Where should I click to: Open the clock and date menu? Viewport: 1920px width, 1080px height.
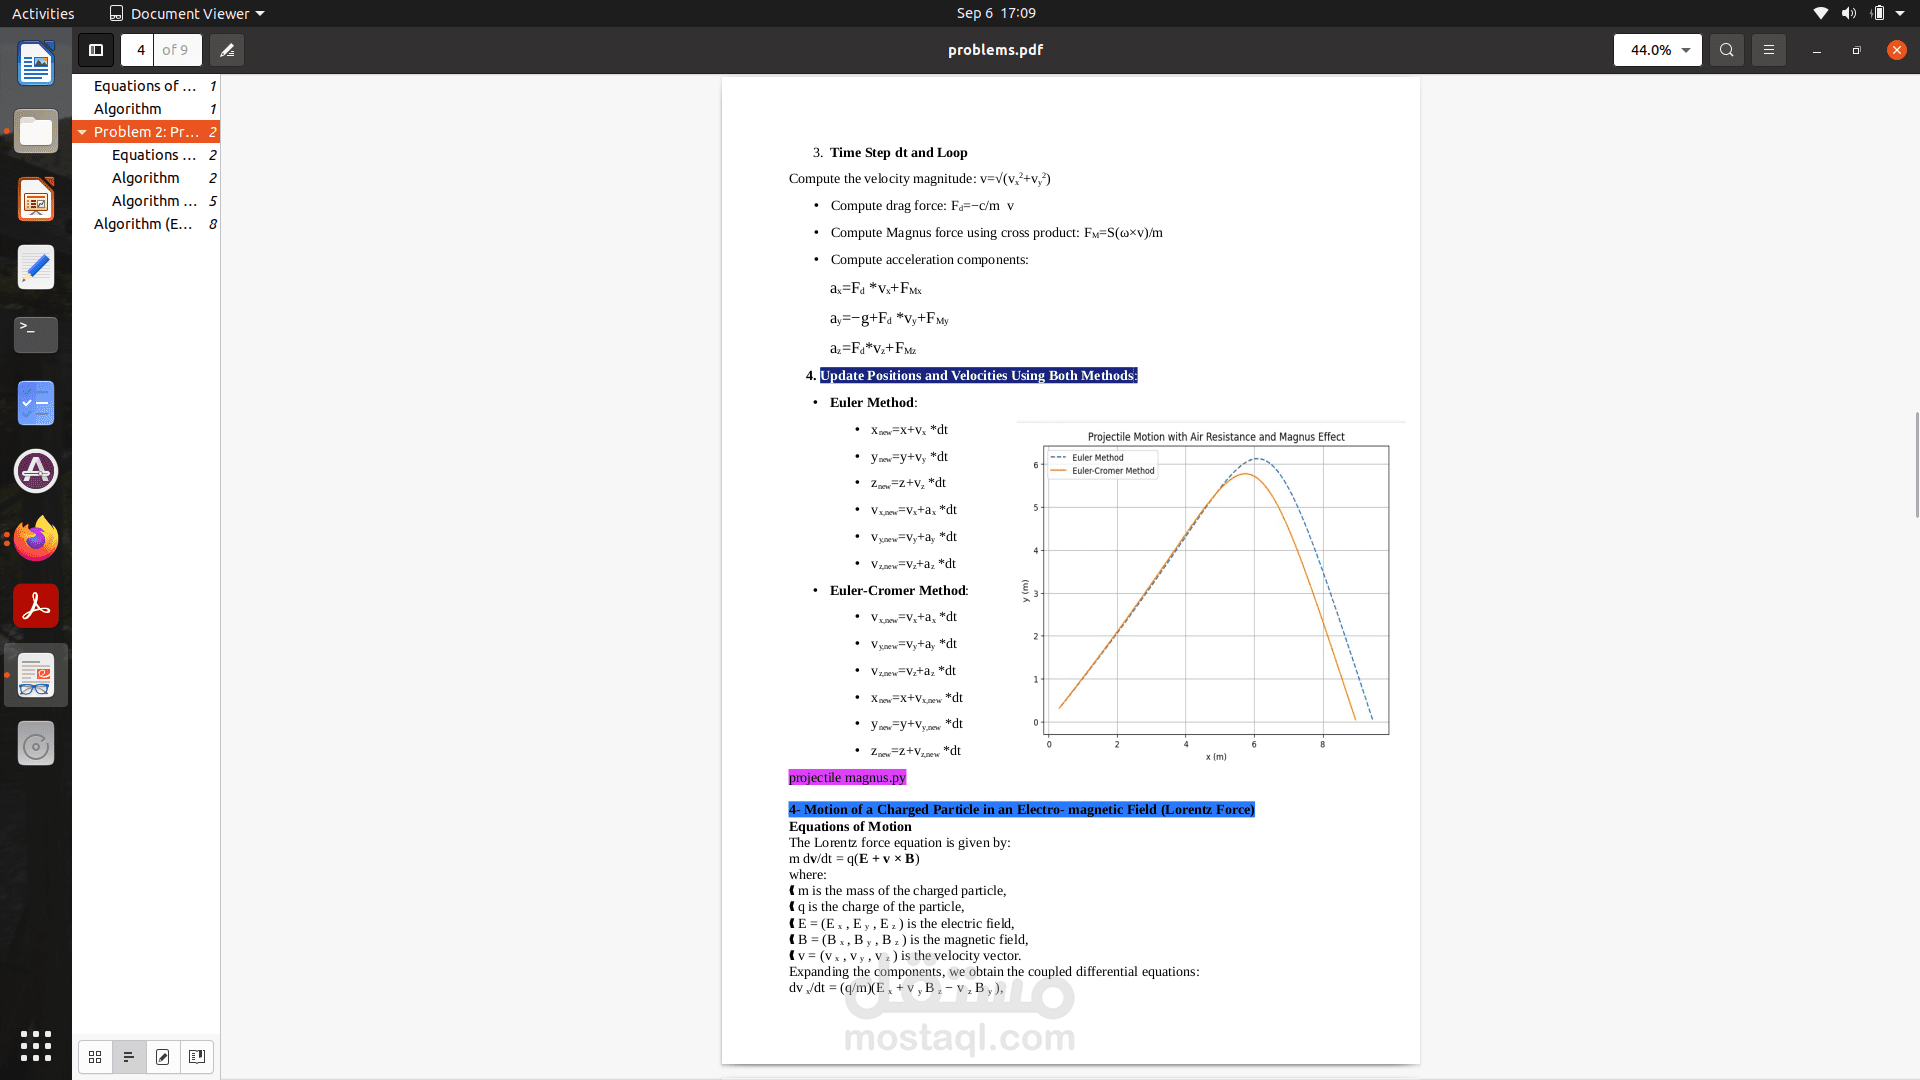pos(995,13)
